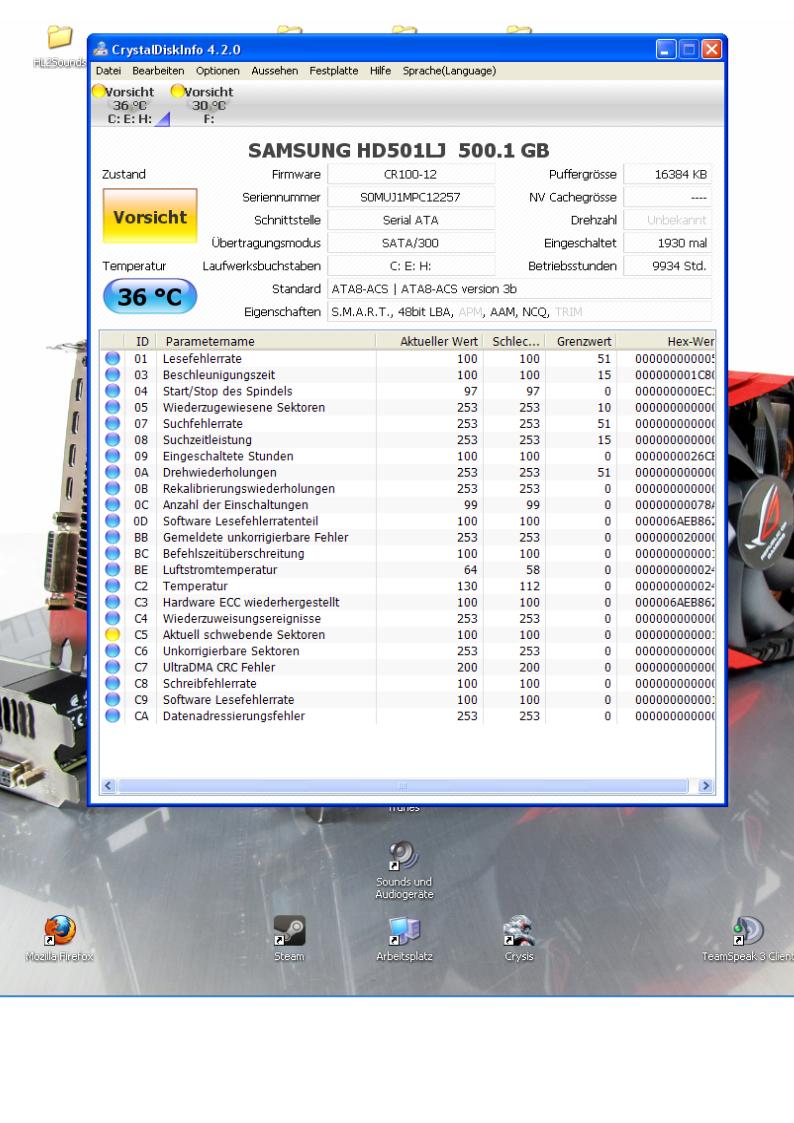This screenshot has width=794, height=1123.
Task: Open the Hilfe menu
Action: coord(380,71)
